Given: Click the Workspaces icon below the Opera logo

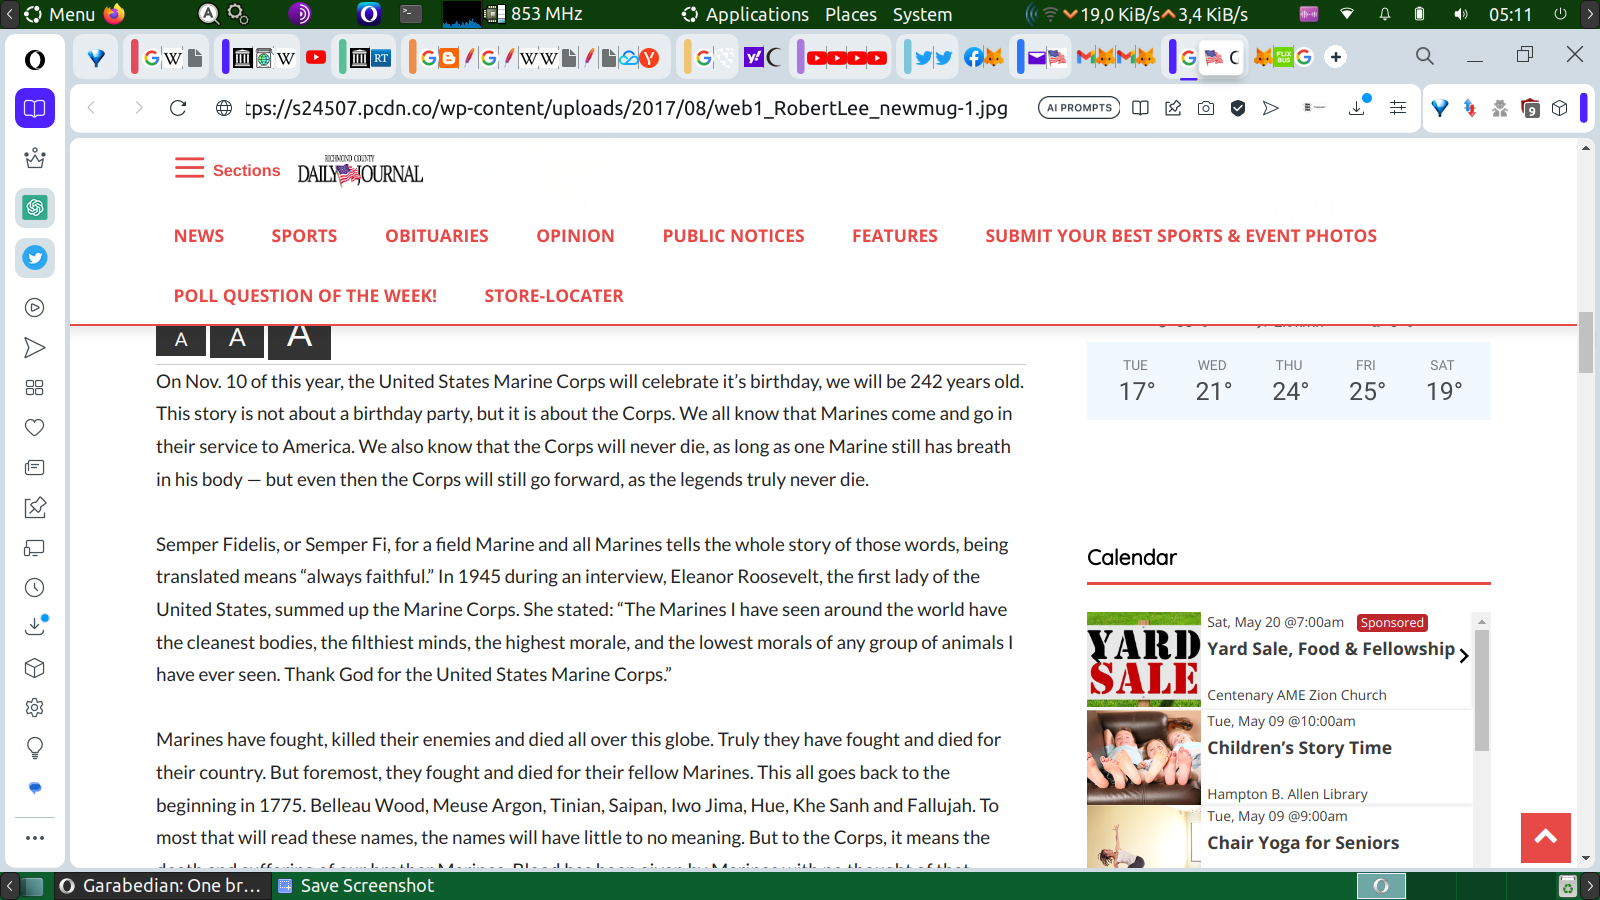Looking at the screenshot, I should pos(35,108).
